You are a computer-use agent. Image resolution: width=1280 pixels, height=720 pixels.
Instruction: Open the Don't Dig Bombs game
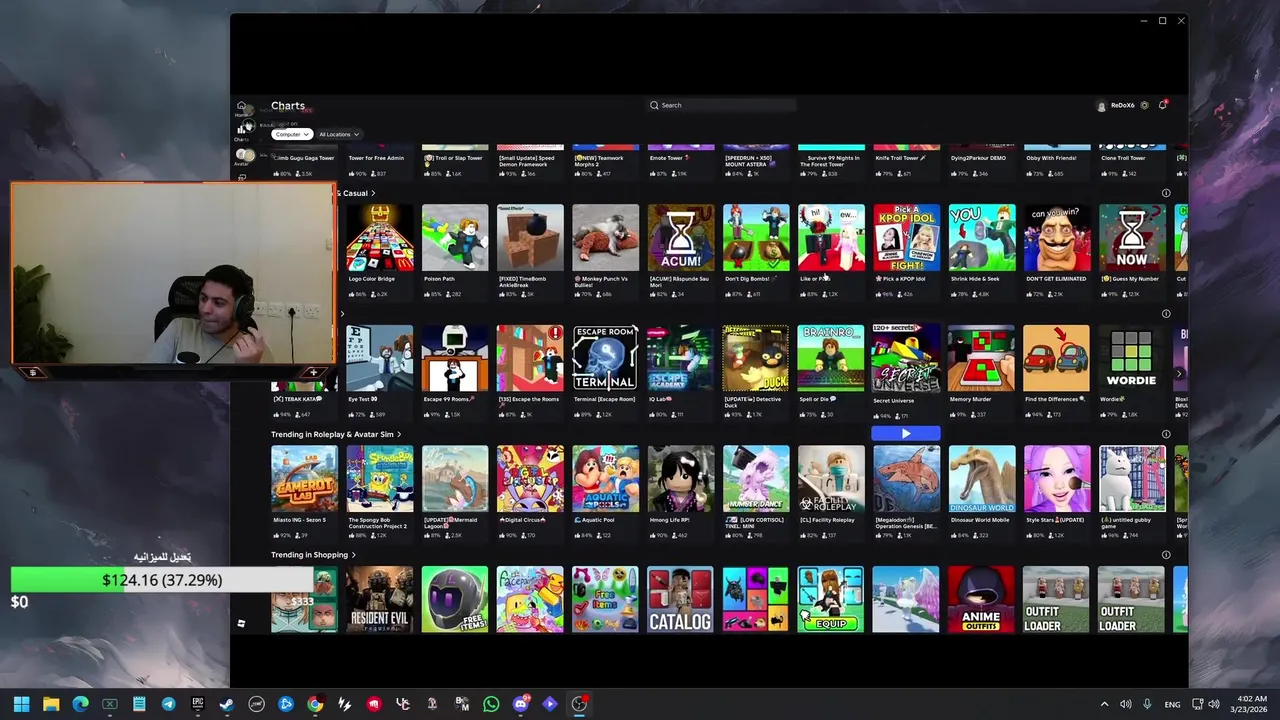click(x=756, y=238)
